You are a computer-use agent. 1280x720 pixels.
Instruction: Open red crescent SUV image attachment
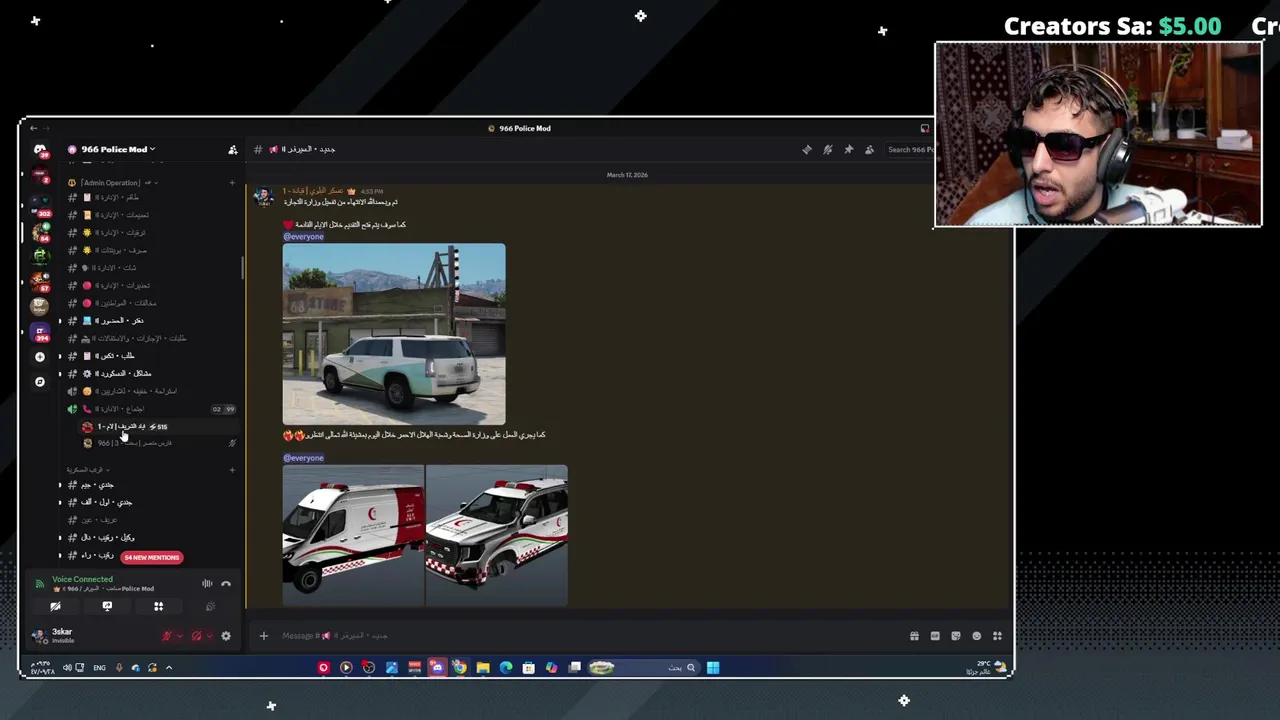[497, 536]
